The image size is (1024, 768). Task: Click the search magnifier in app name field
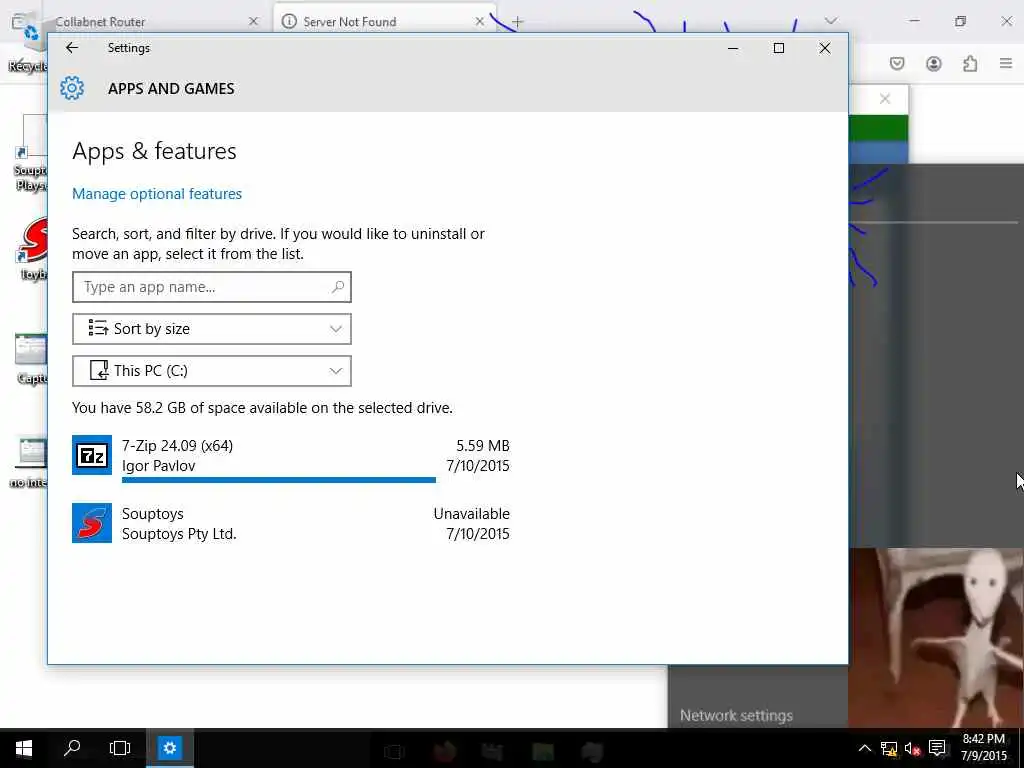click(338, 287)
